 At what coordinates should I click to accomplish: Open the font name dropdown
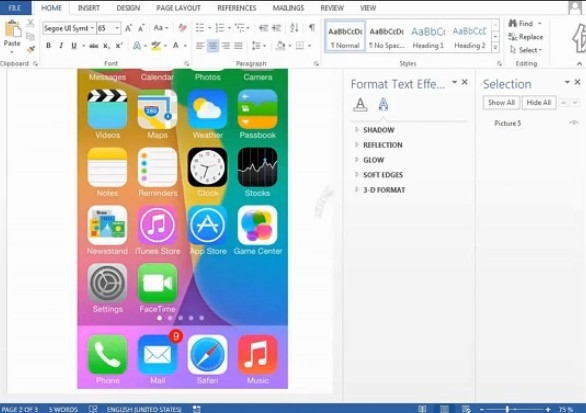tap(92, 28)
